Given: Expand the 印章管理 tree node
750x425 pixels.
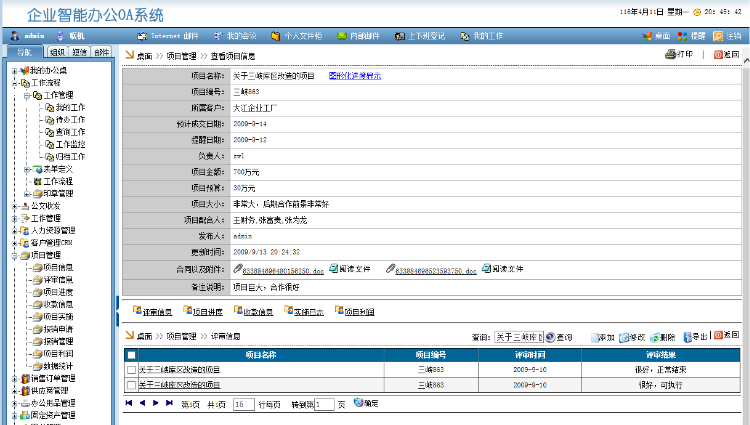Looking at the screenshot, I should point(27,194).
